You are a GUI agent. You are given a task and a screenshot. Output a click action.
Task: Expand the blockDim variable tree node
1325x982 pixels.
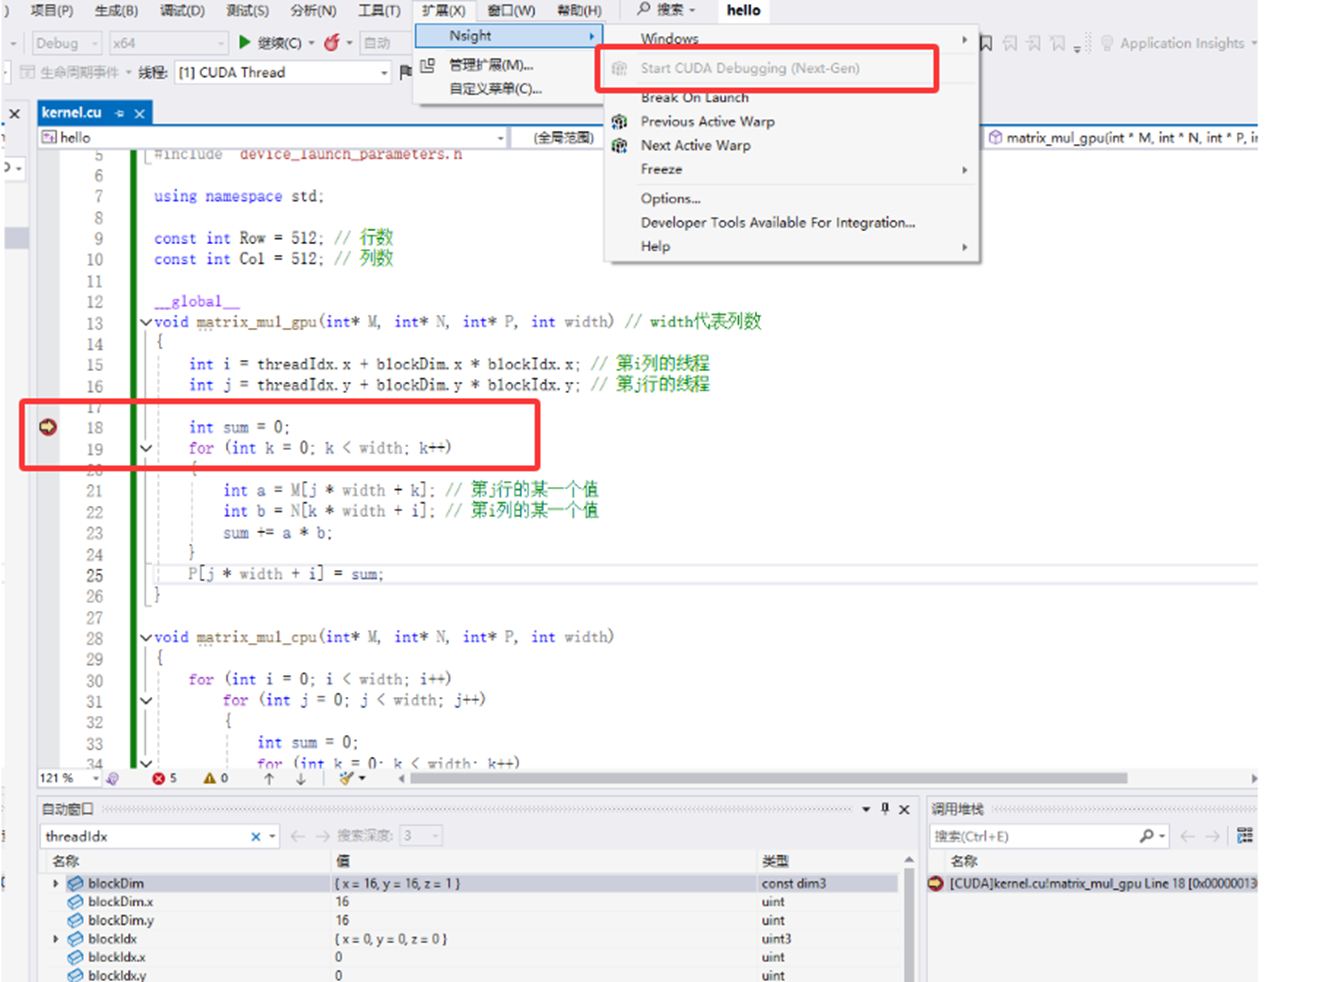(x=56, y=884)
